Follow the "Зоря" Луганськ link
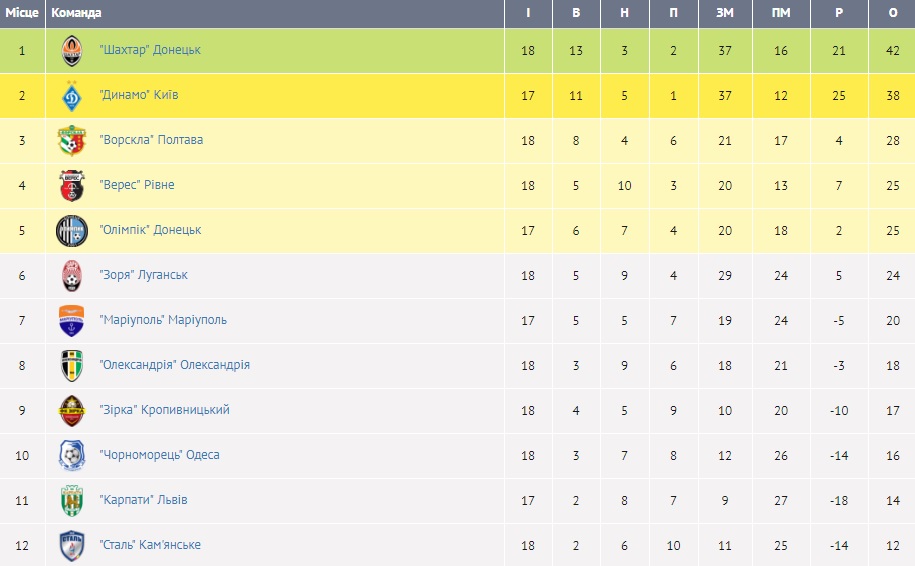 coord(144,275)
